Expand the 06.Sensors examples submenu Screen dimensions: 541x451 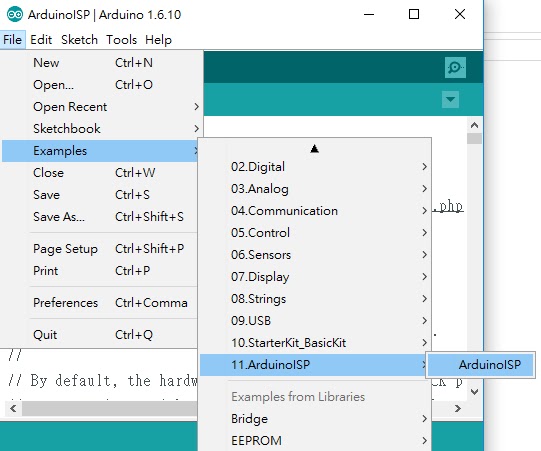315,255
